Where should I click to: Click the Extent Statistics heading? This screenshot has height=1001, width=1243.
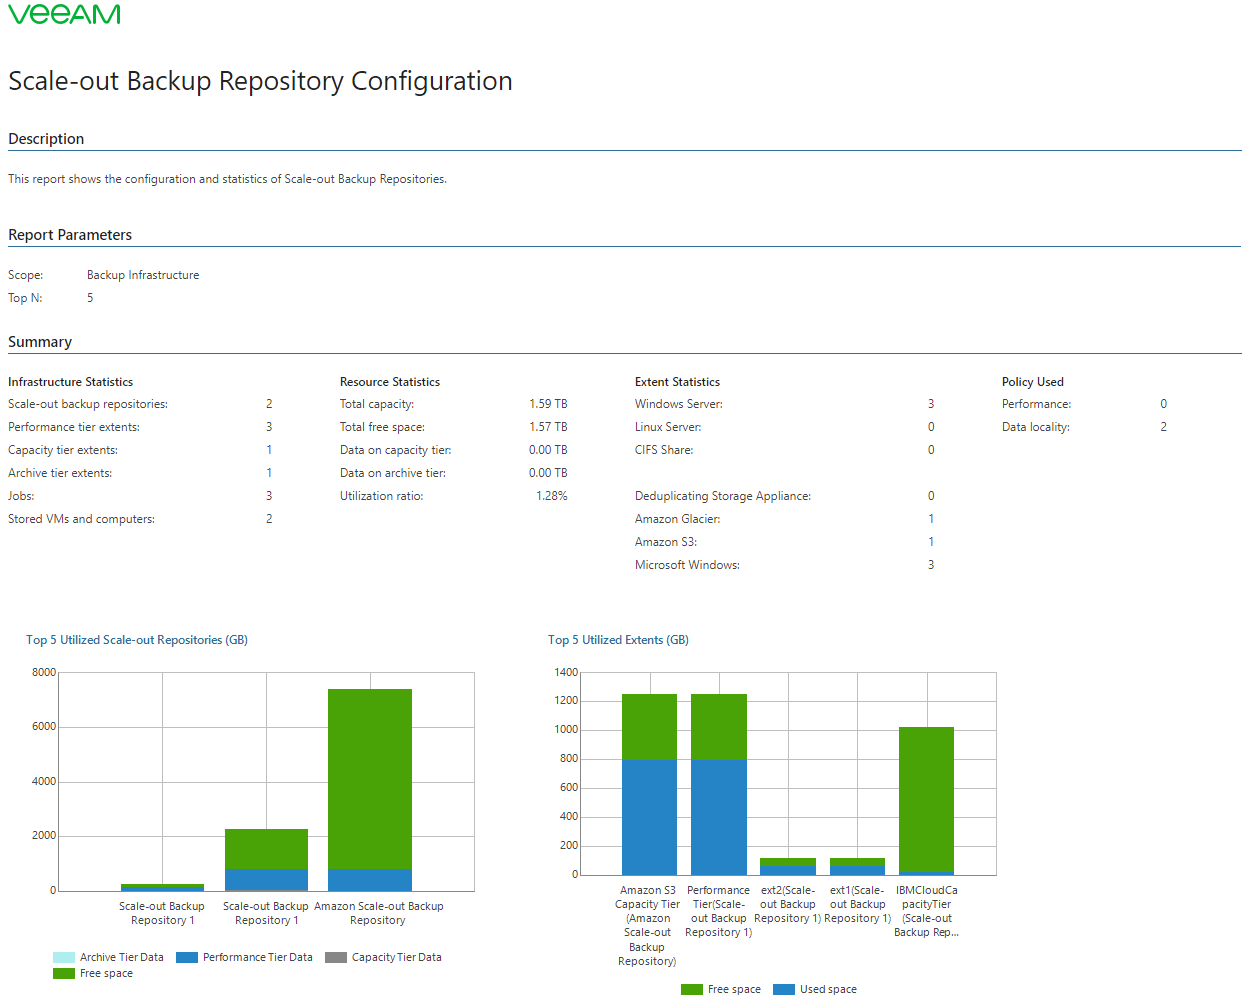[677, 382]
